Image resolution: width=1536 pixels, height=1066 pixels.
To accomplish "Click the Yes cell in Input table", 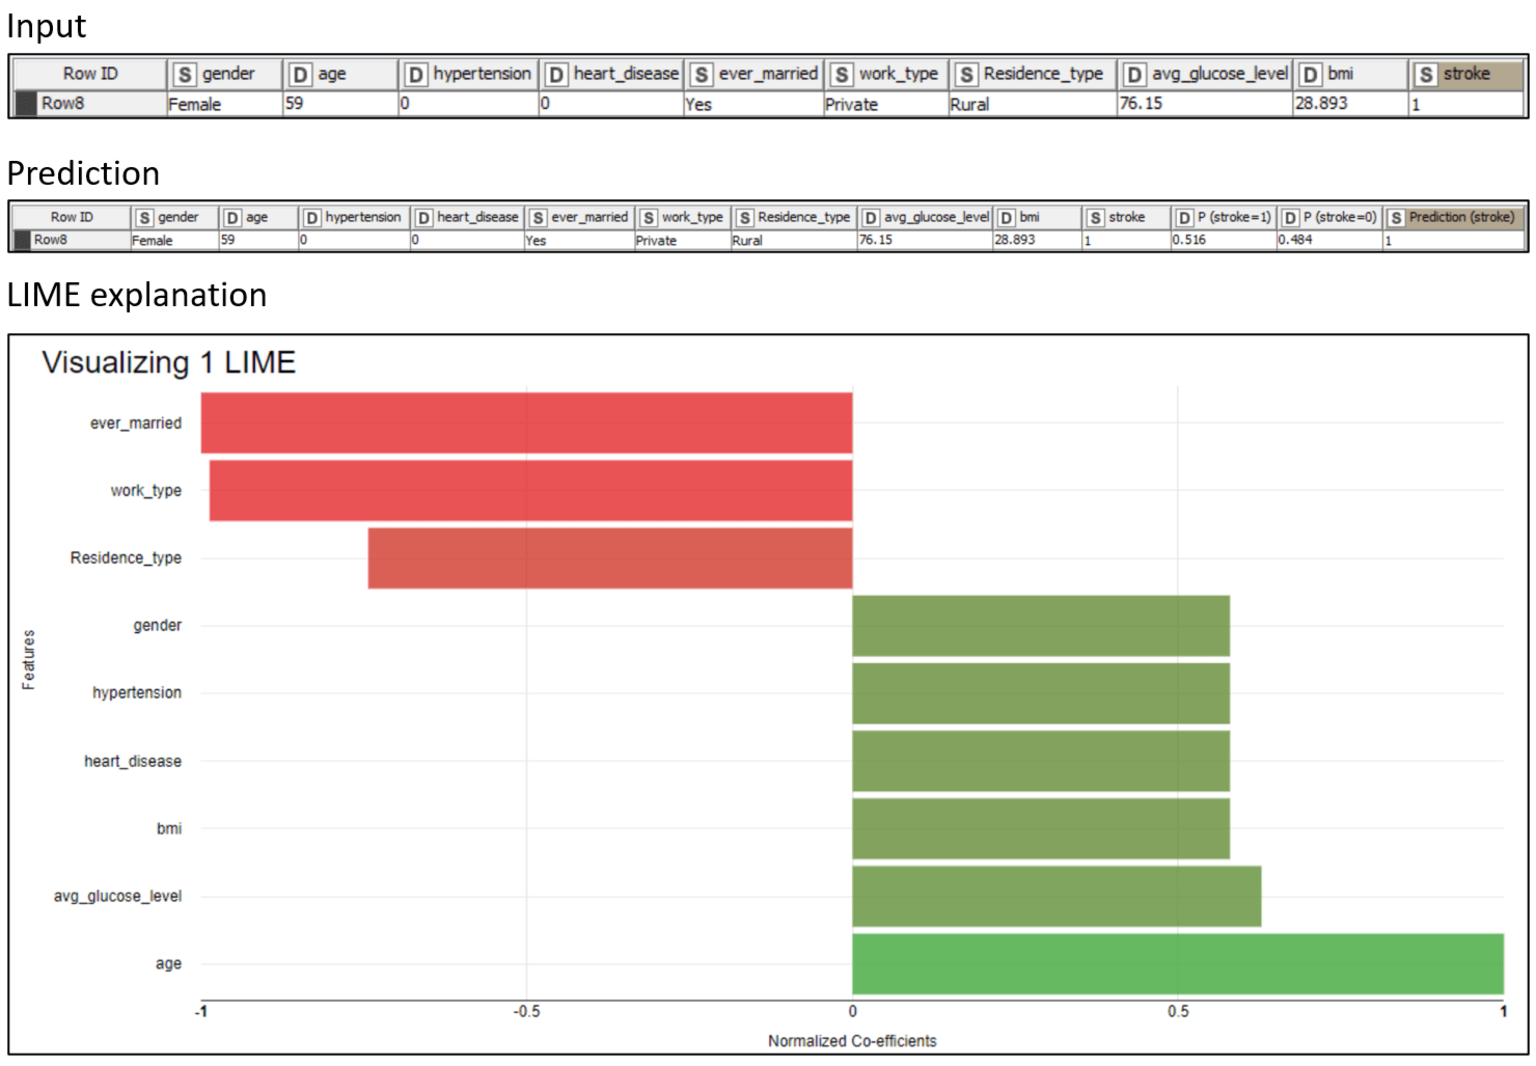I will [x=755, y=104].
